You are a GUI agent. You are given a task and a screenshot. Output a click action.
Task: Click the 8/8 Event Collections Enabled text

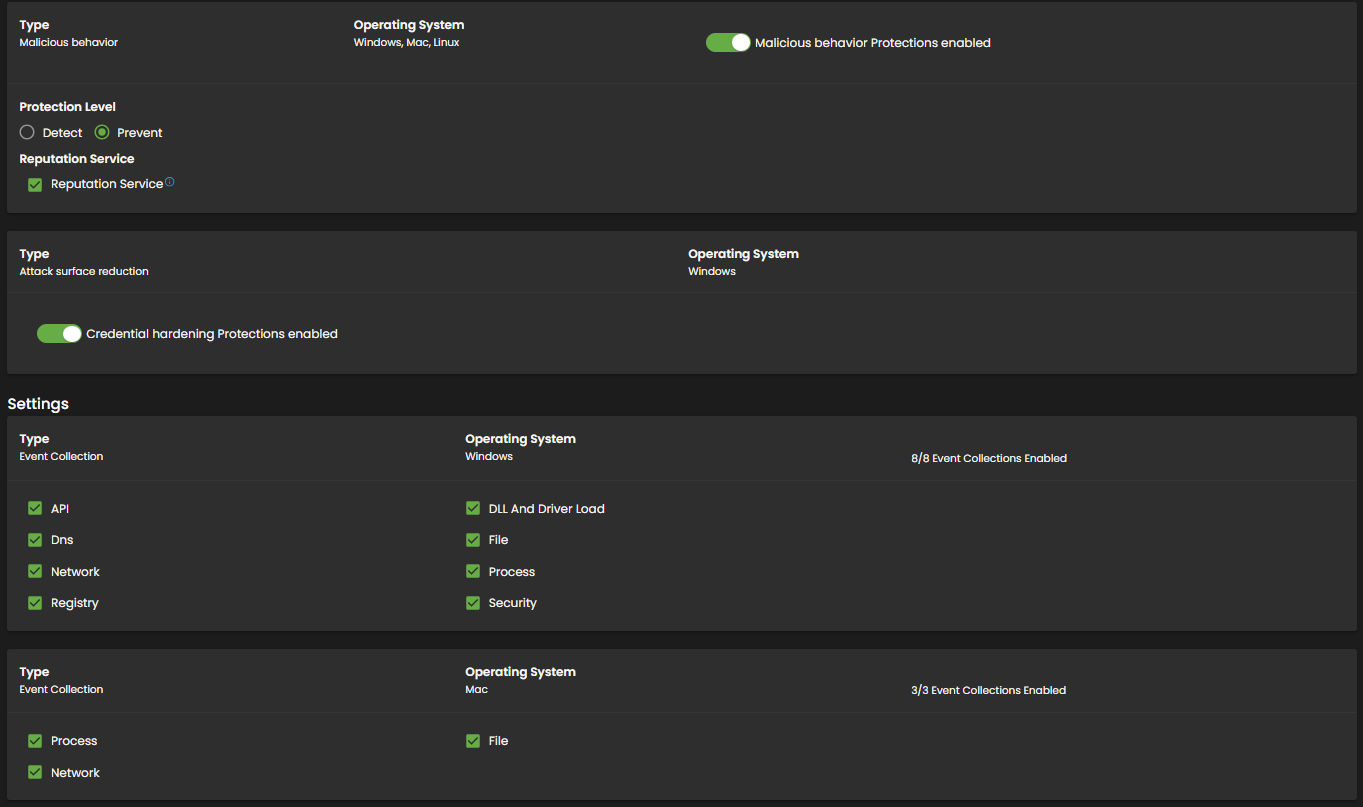[x=988, y=458]
